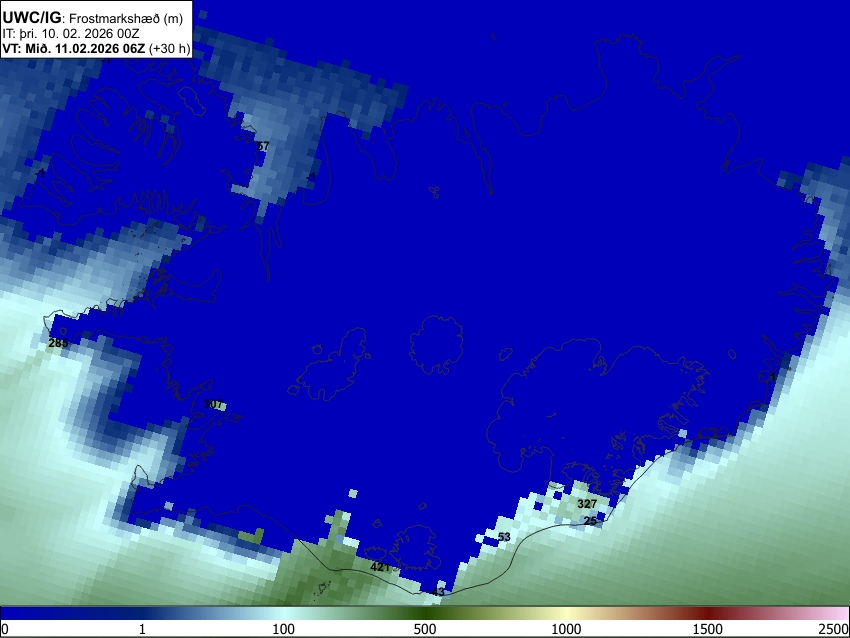The image size is (850, 638).
Task: Click the color scale label '1500'
Action: point(708,629)
